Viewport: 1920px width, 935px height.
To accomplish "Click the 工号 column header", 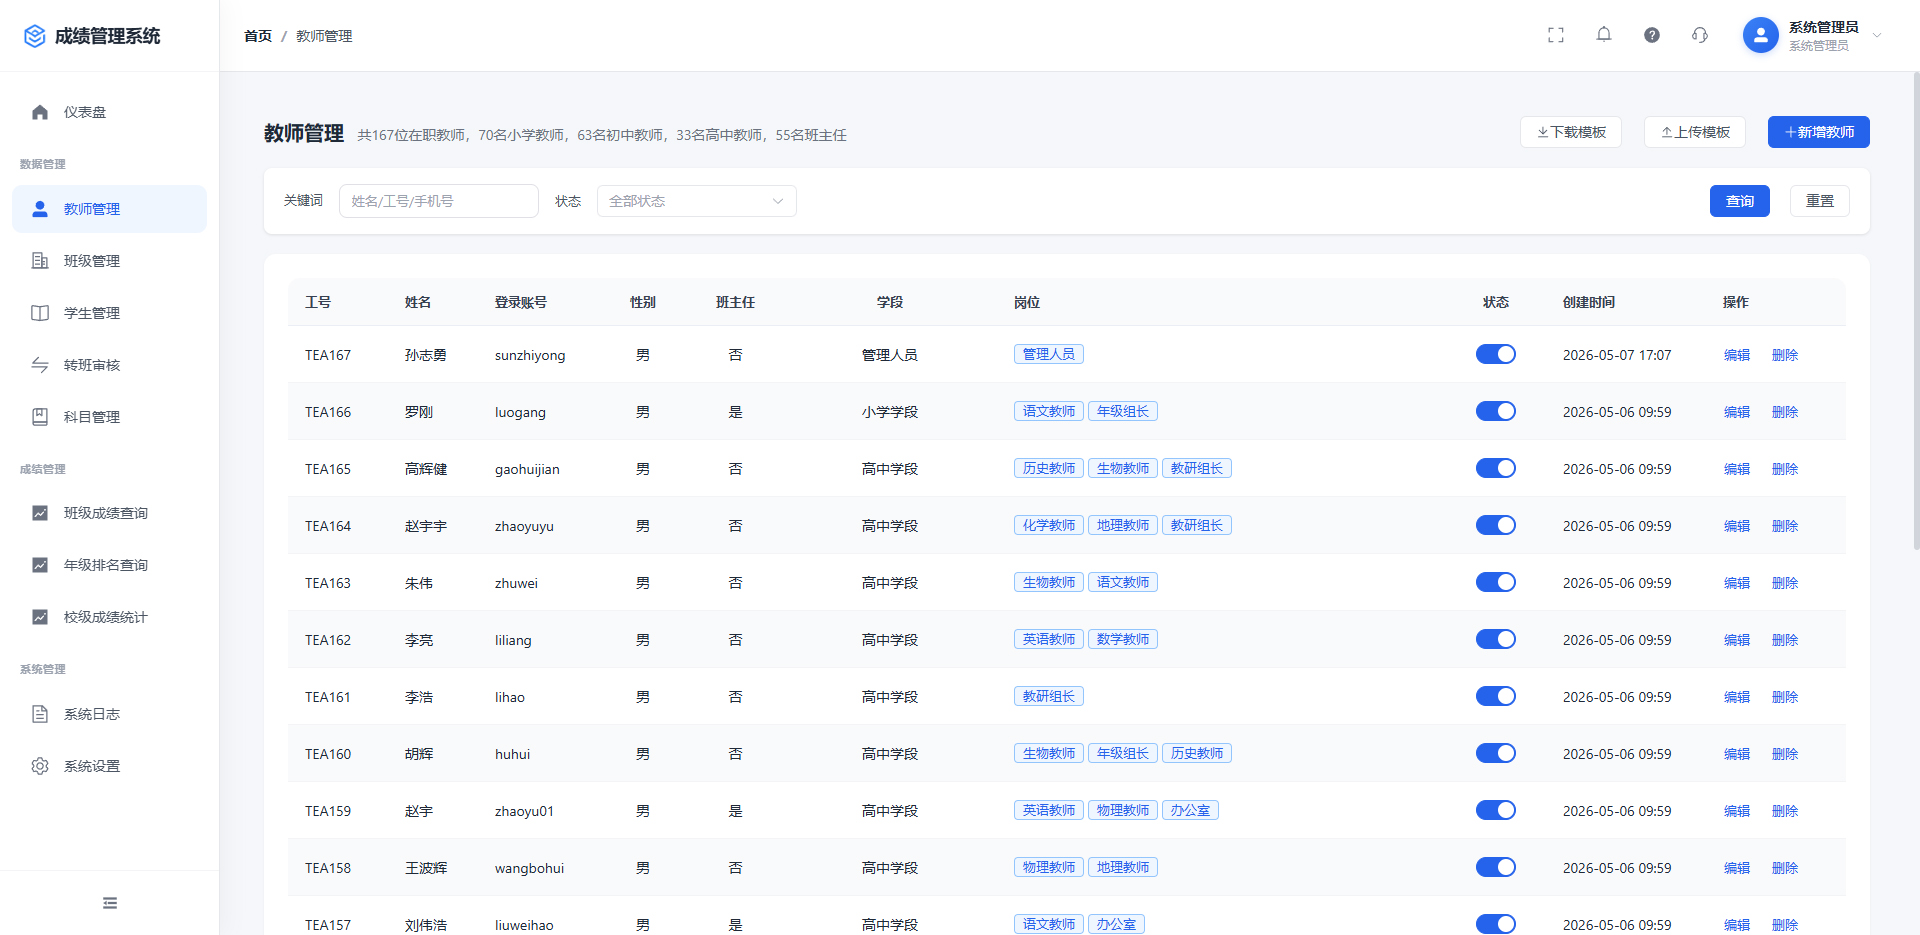I will coord(318,302).
